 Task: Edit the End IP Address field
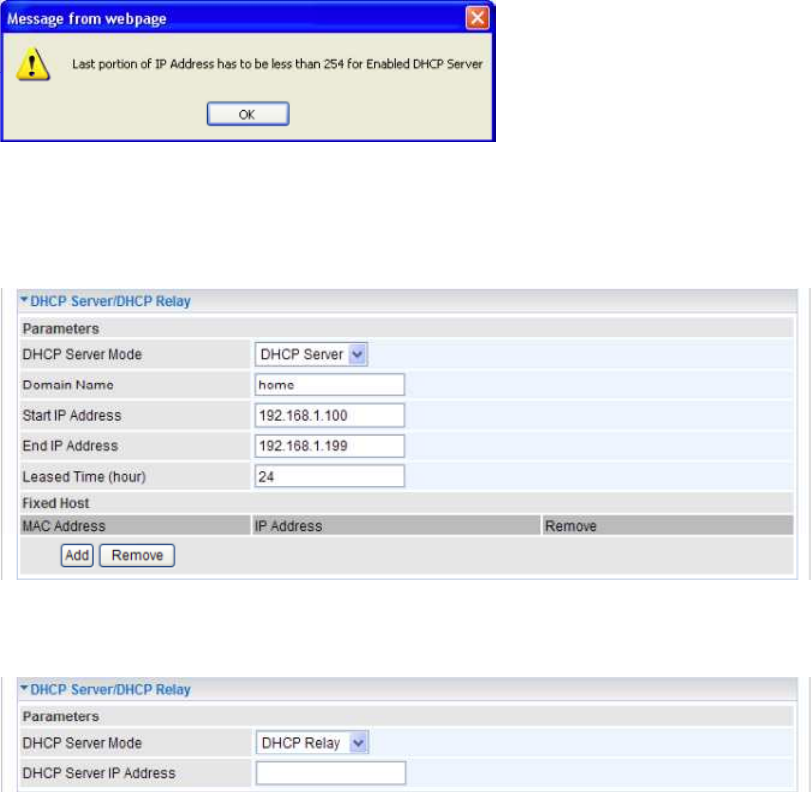(329, 446)
